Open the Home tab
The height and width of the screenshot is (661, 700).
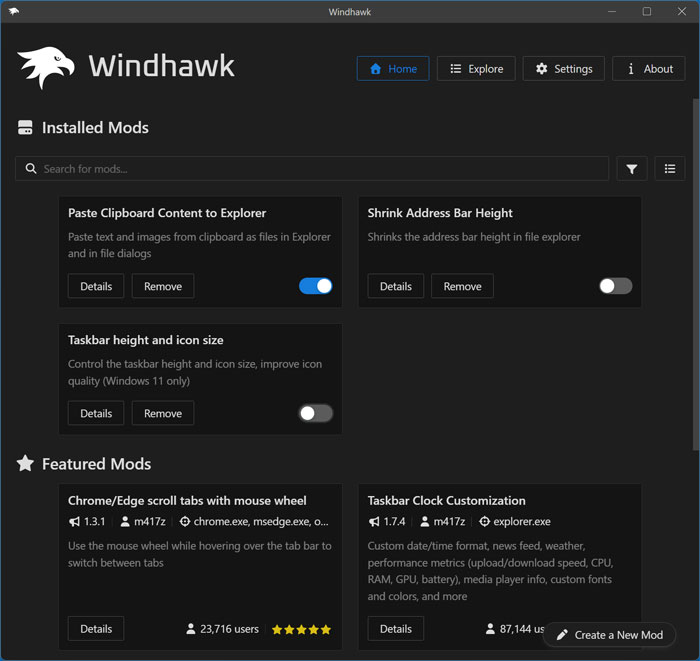[x=393, y=69]
